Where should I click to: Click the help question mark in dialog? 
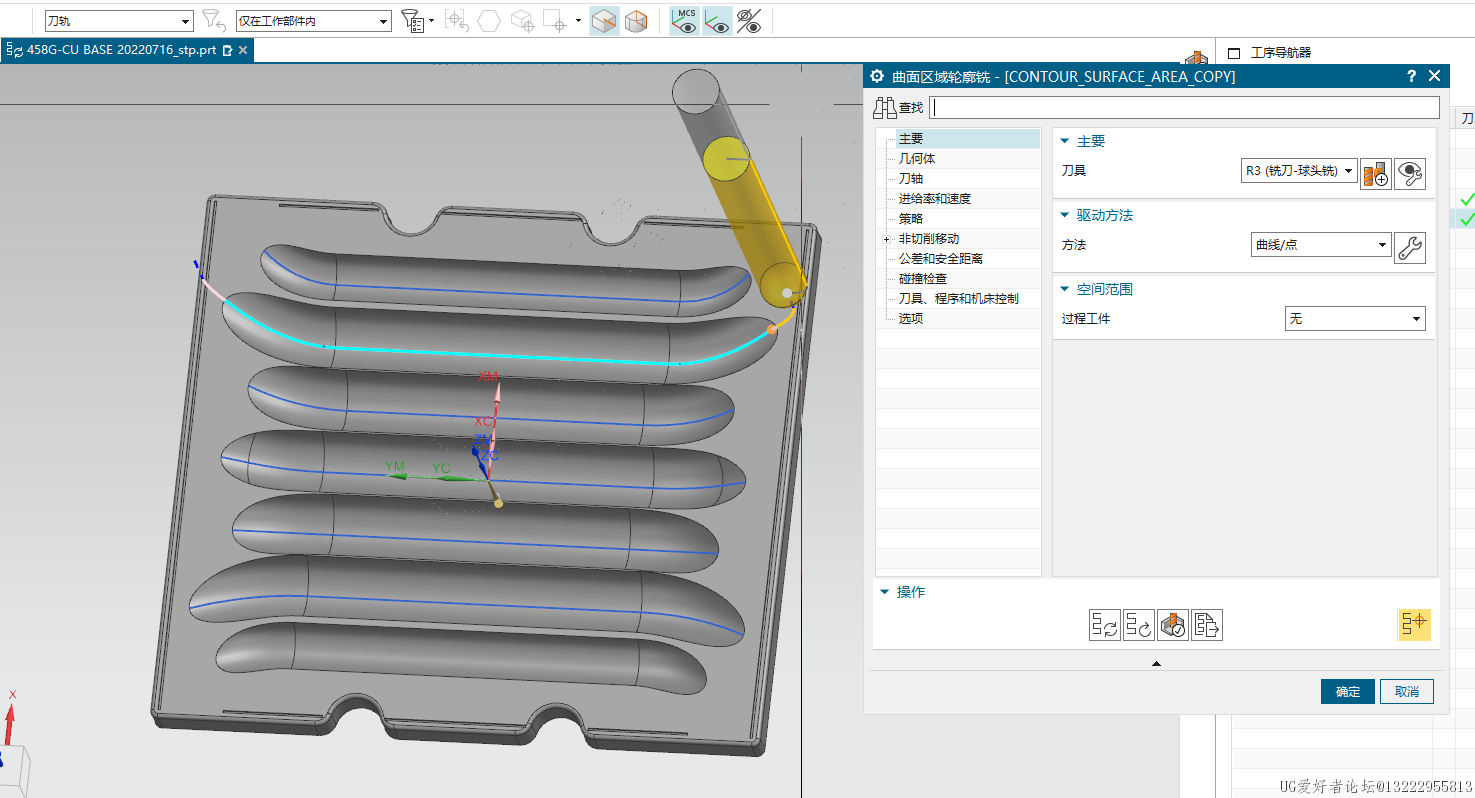(x=1411, y=76)
